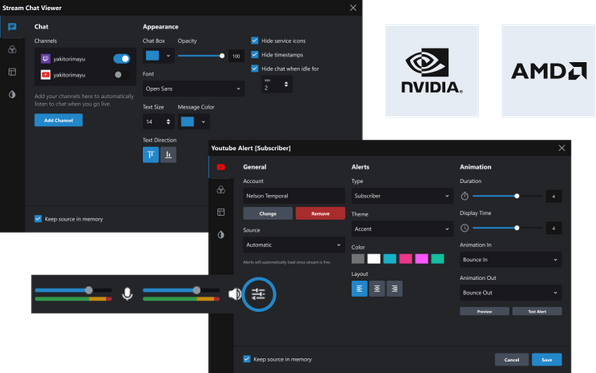Viewport: 596px width, 373px height.
Task: Click the Display Time slider handle
Action: point(517,228)
